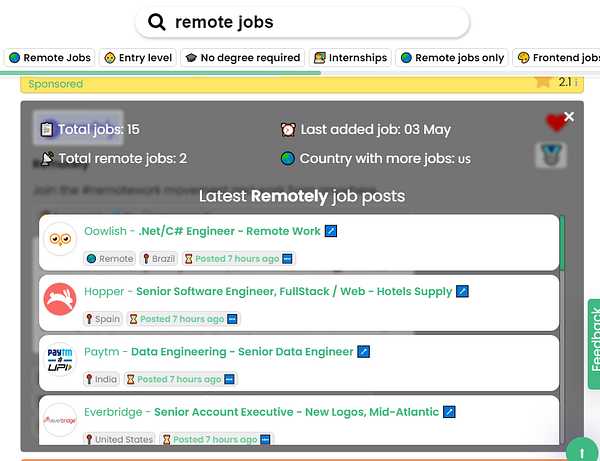Click the 'Latest Remotely job posts' heading
Image resolution: width=600 pixels, height=461 pixels.
[x=302, y=196]
